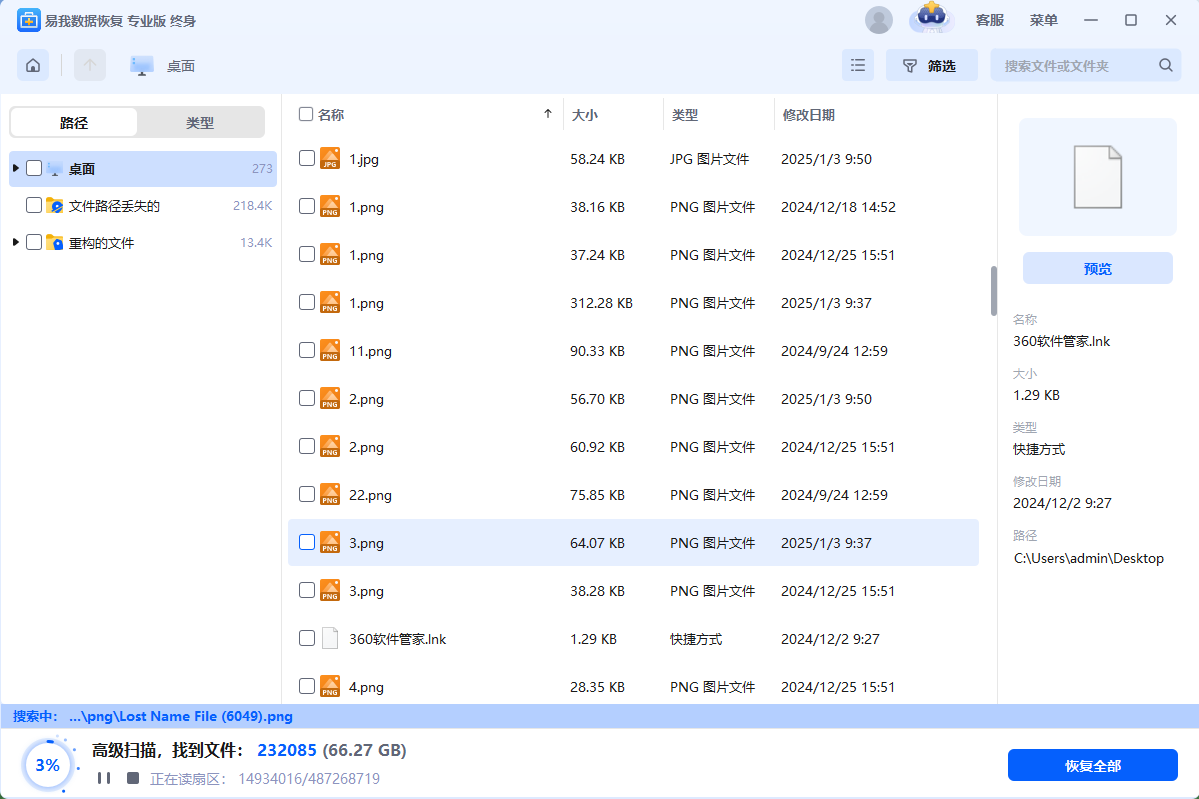Viewport: 1199px width, 799px height.
Task: Expand the 桌面 tree node
Action: tap(16, 168)
